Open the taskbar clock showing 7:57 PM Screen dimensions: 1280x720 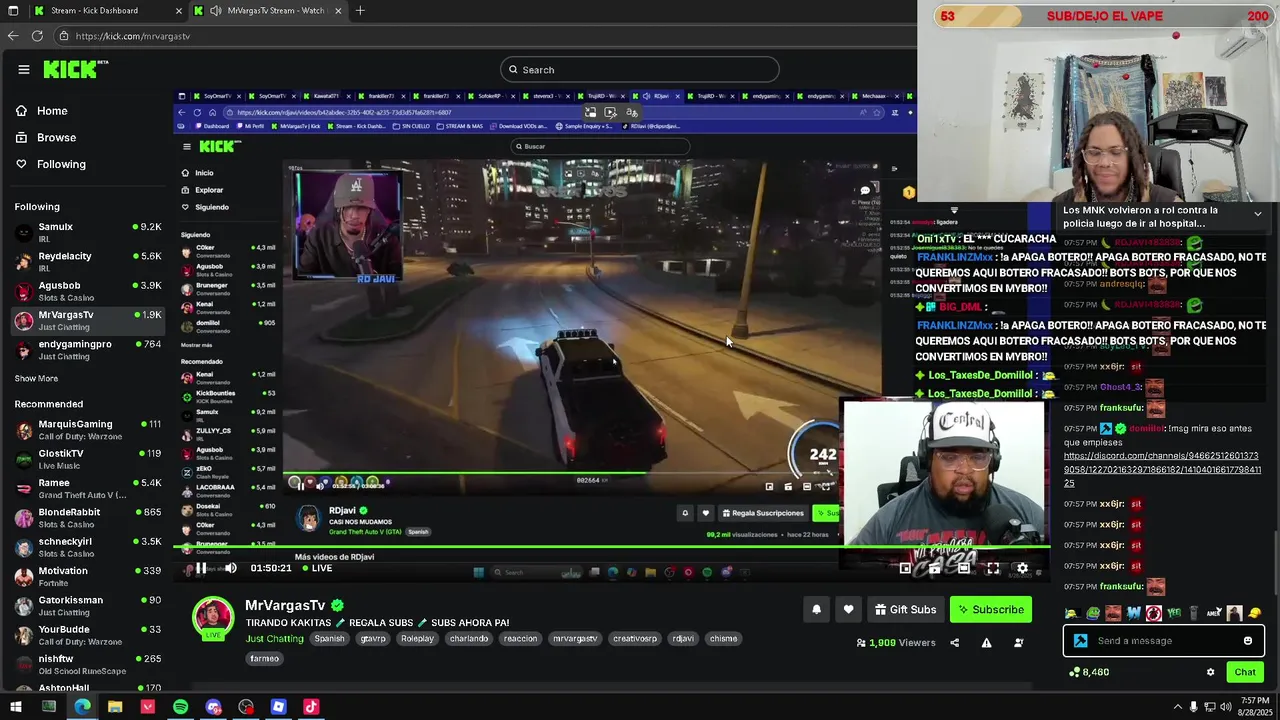[x=1255, y=707]
